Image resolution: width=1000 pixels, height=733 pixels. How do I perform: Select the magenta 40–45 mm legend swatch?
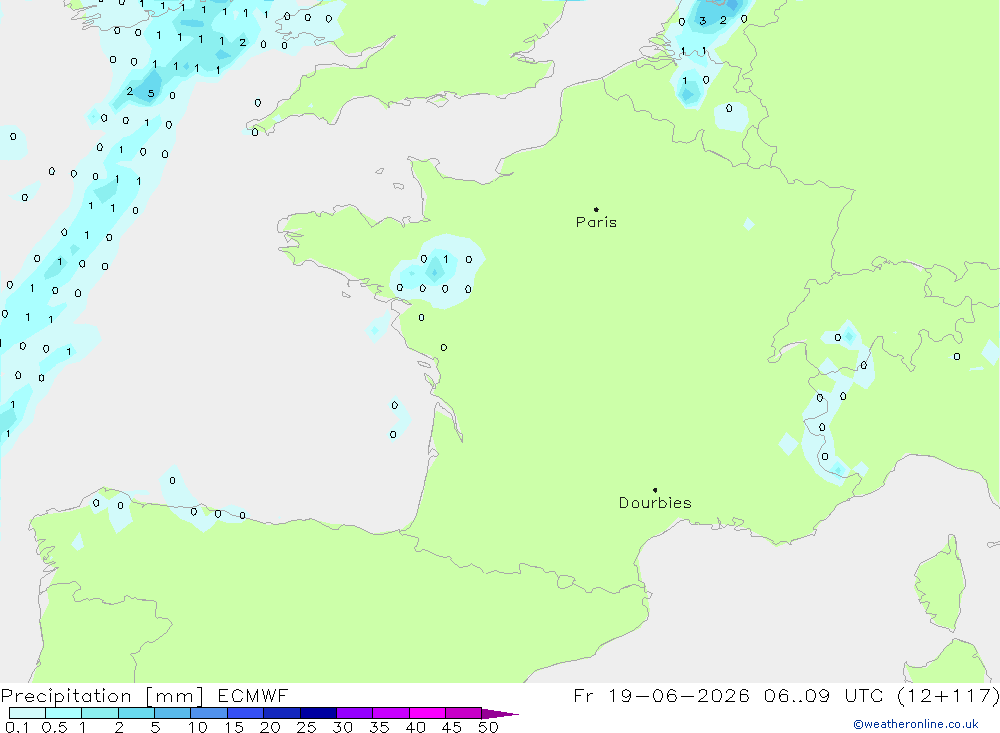click(427, 713)
